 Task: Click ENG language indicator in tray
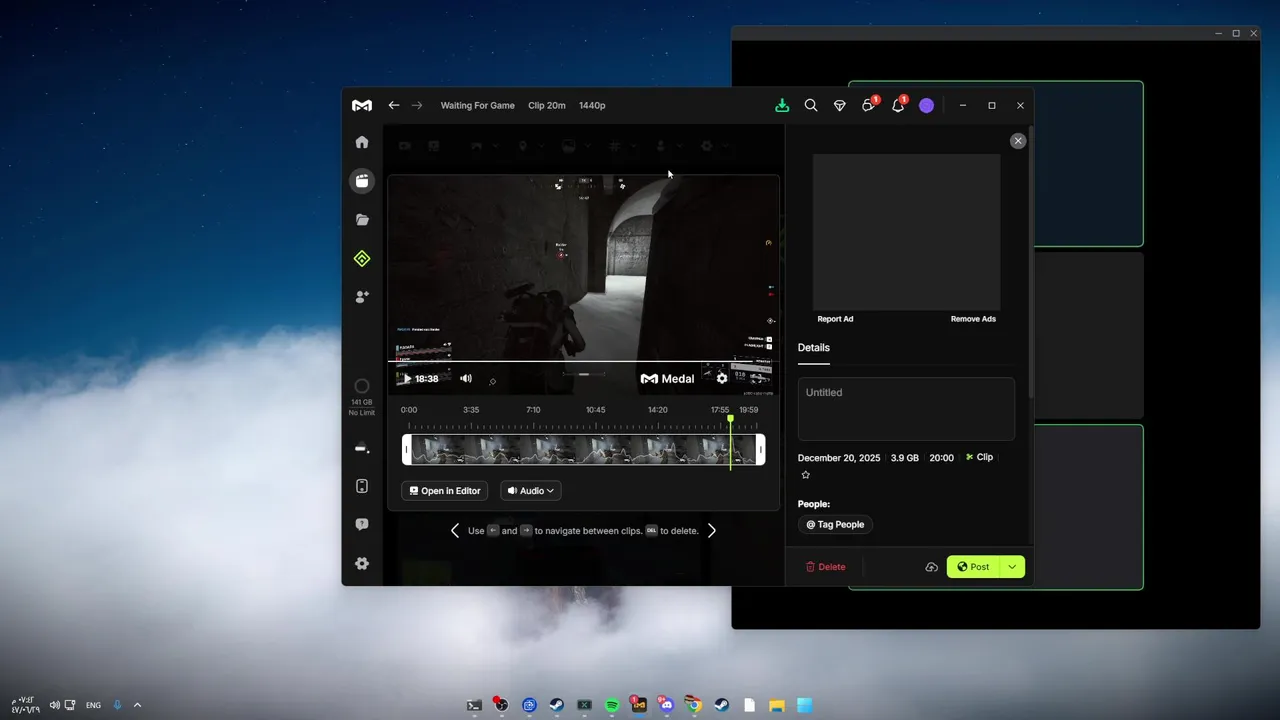[93, 705]
